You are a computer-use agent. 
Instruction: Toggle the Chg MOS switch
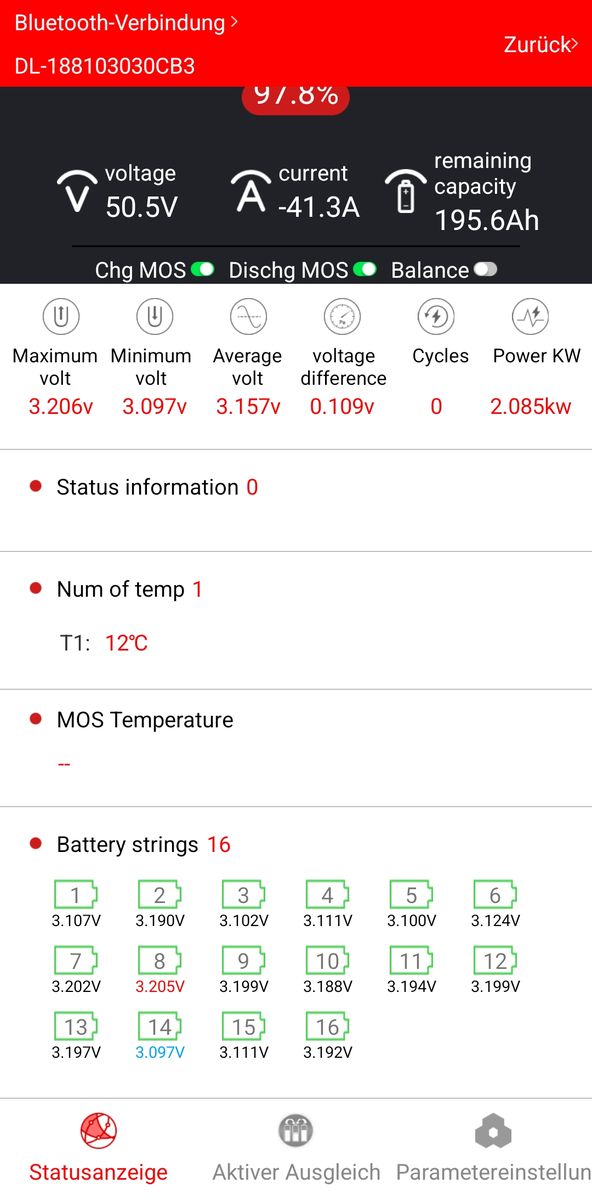203,270
